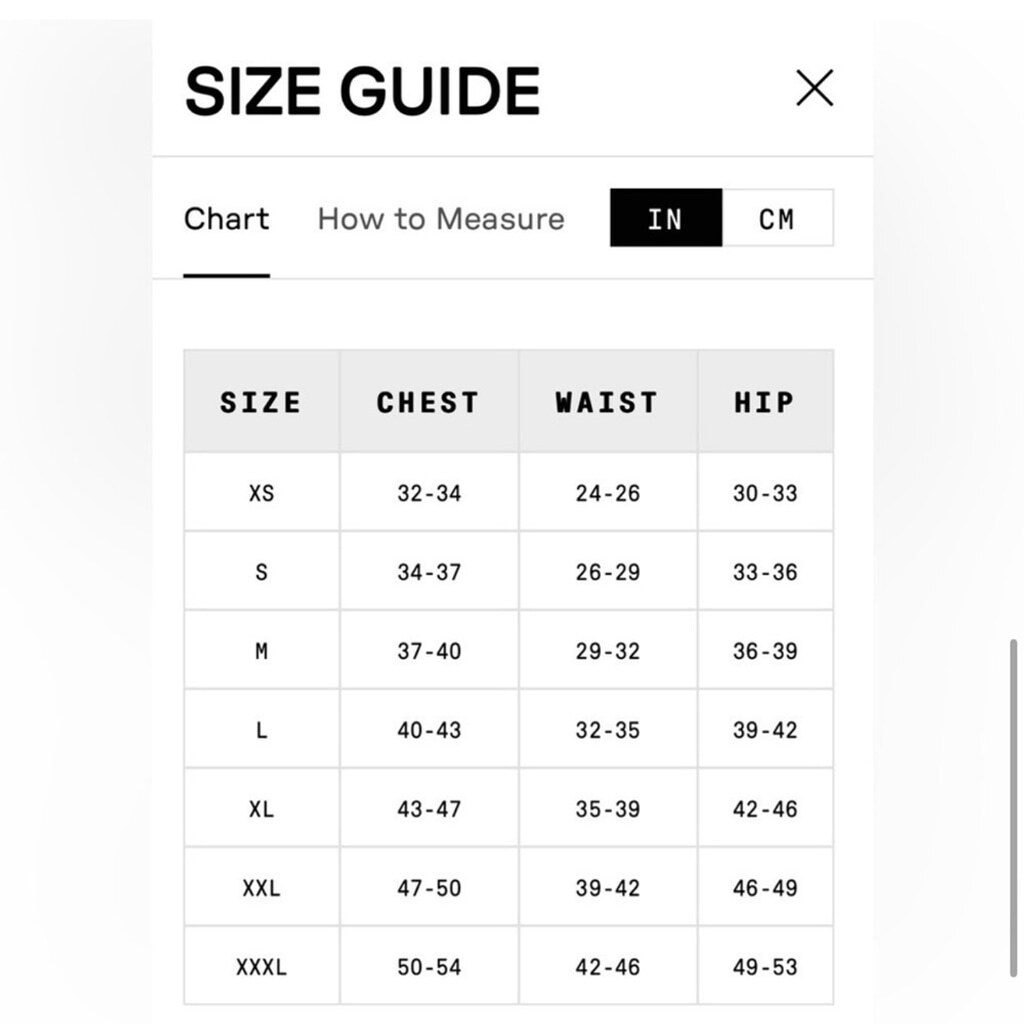Click the SIZE GUIDE heading

pyautogui.click(x=362, y=91)
